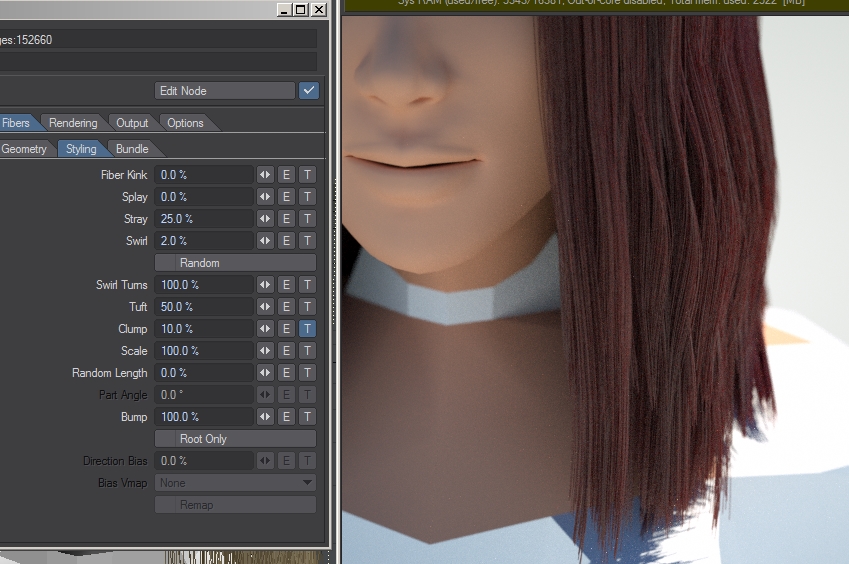
Task: Click the Stray 25.0 % value field
Action: (x=204, y=219)
